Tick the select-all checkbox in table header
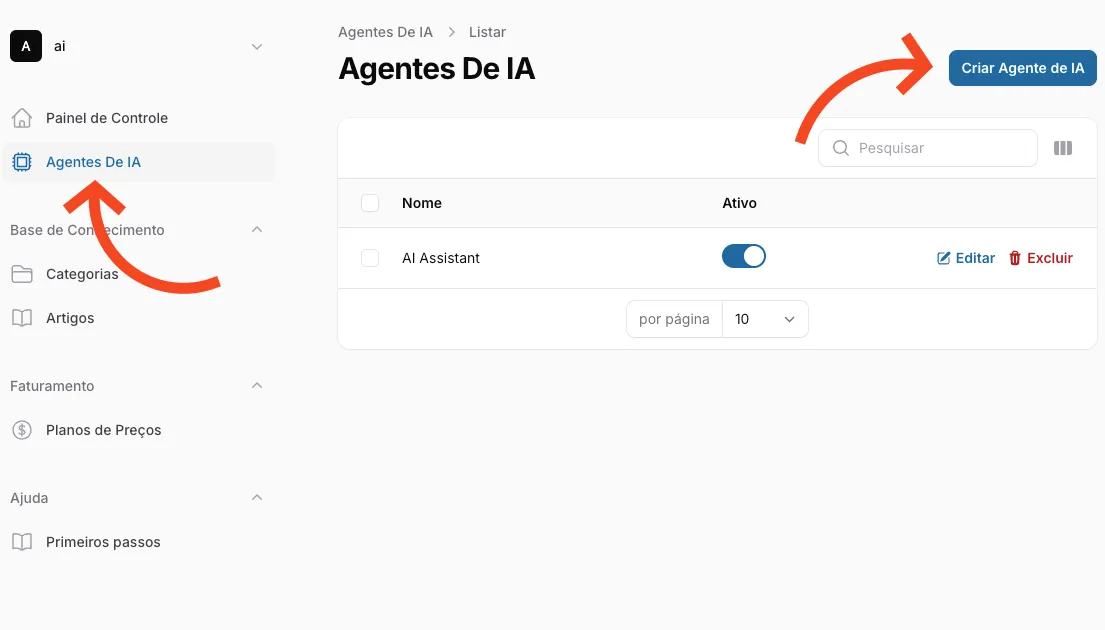This screenshot has height=630, width=1105. (370, 203)
